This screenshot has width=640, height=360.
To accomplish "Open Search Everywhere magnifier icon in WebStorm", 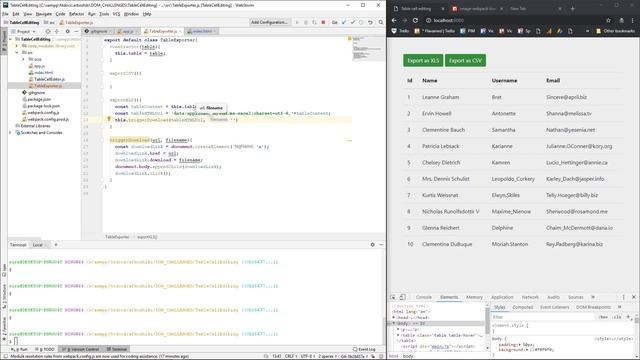I will (381, 22).
